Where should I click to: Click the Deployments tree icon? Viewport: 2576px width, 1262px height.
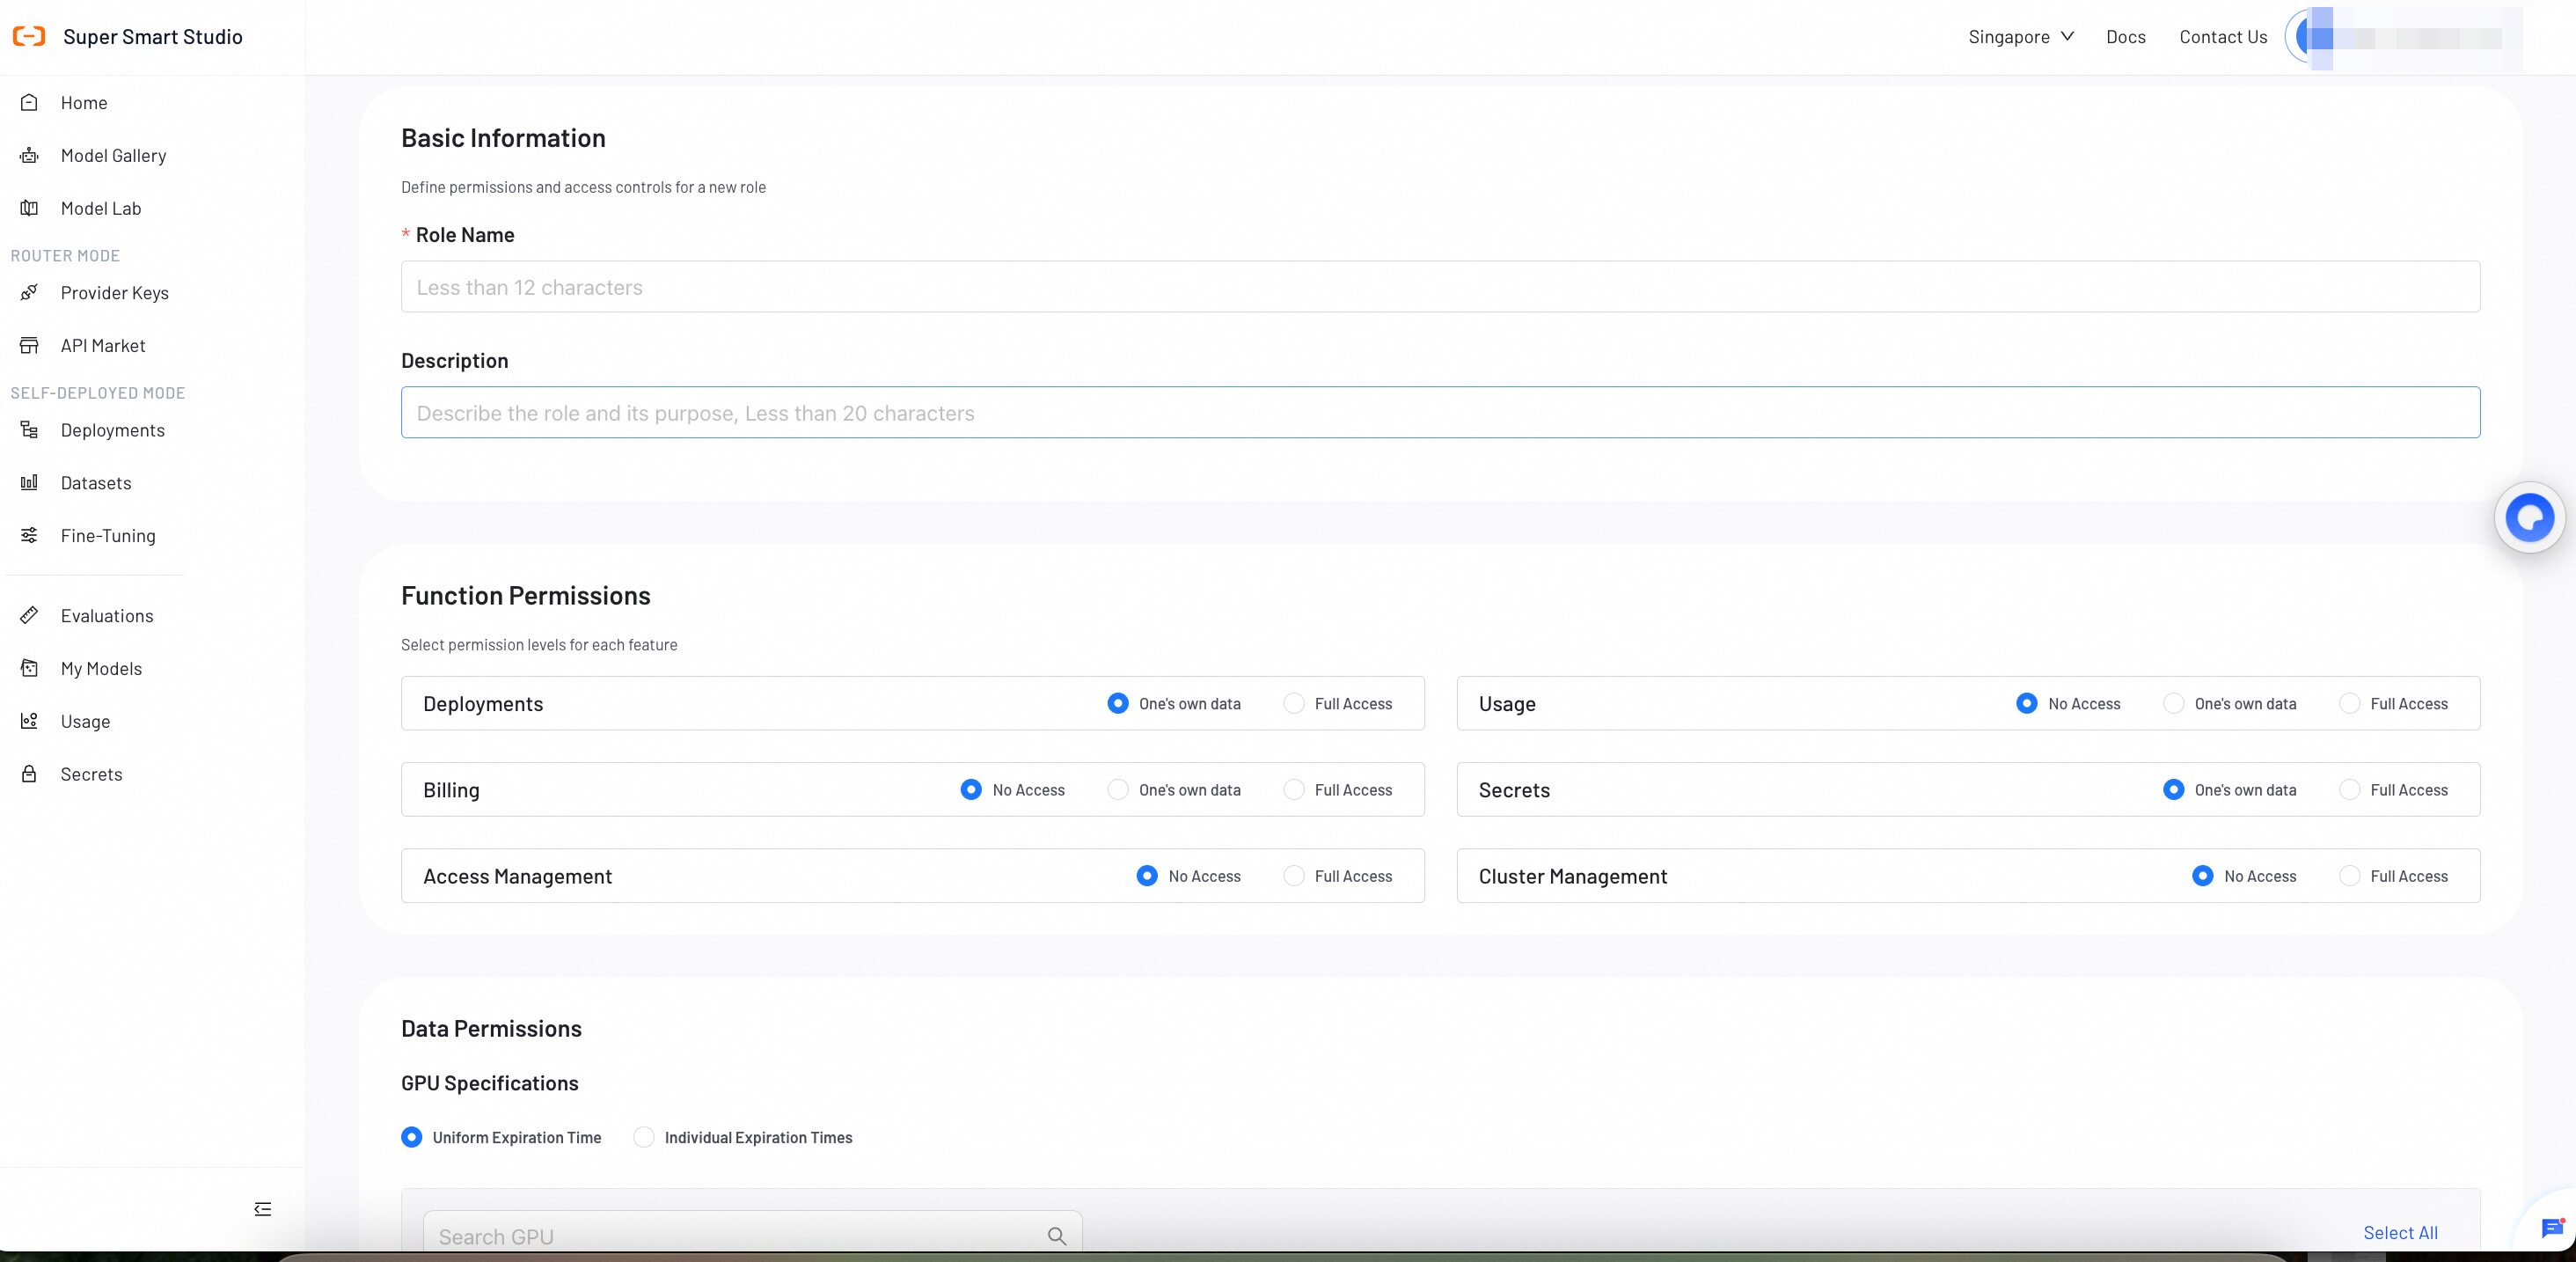click(x=29, y=430)
